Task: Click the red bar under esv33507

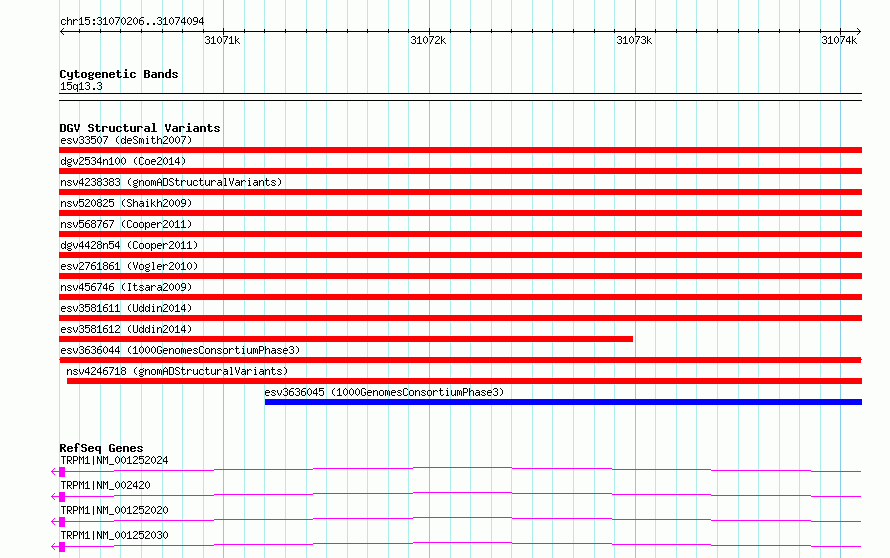Action: click(x=460, y=150)
